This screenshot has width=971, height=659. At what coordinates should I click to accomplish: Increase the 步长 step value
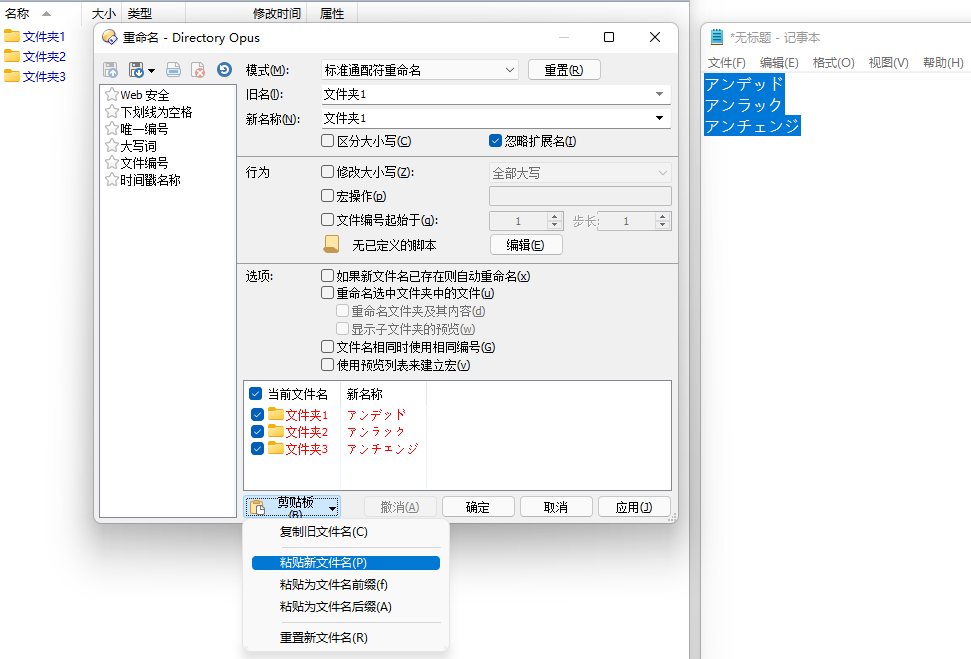click(663, 216)
